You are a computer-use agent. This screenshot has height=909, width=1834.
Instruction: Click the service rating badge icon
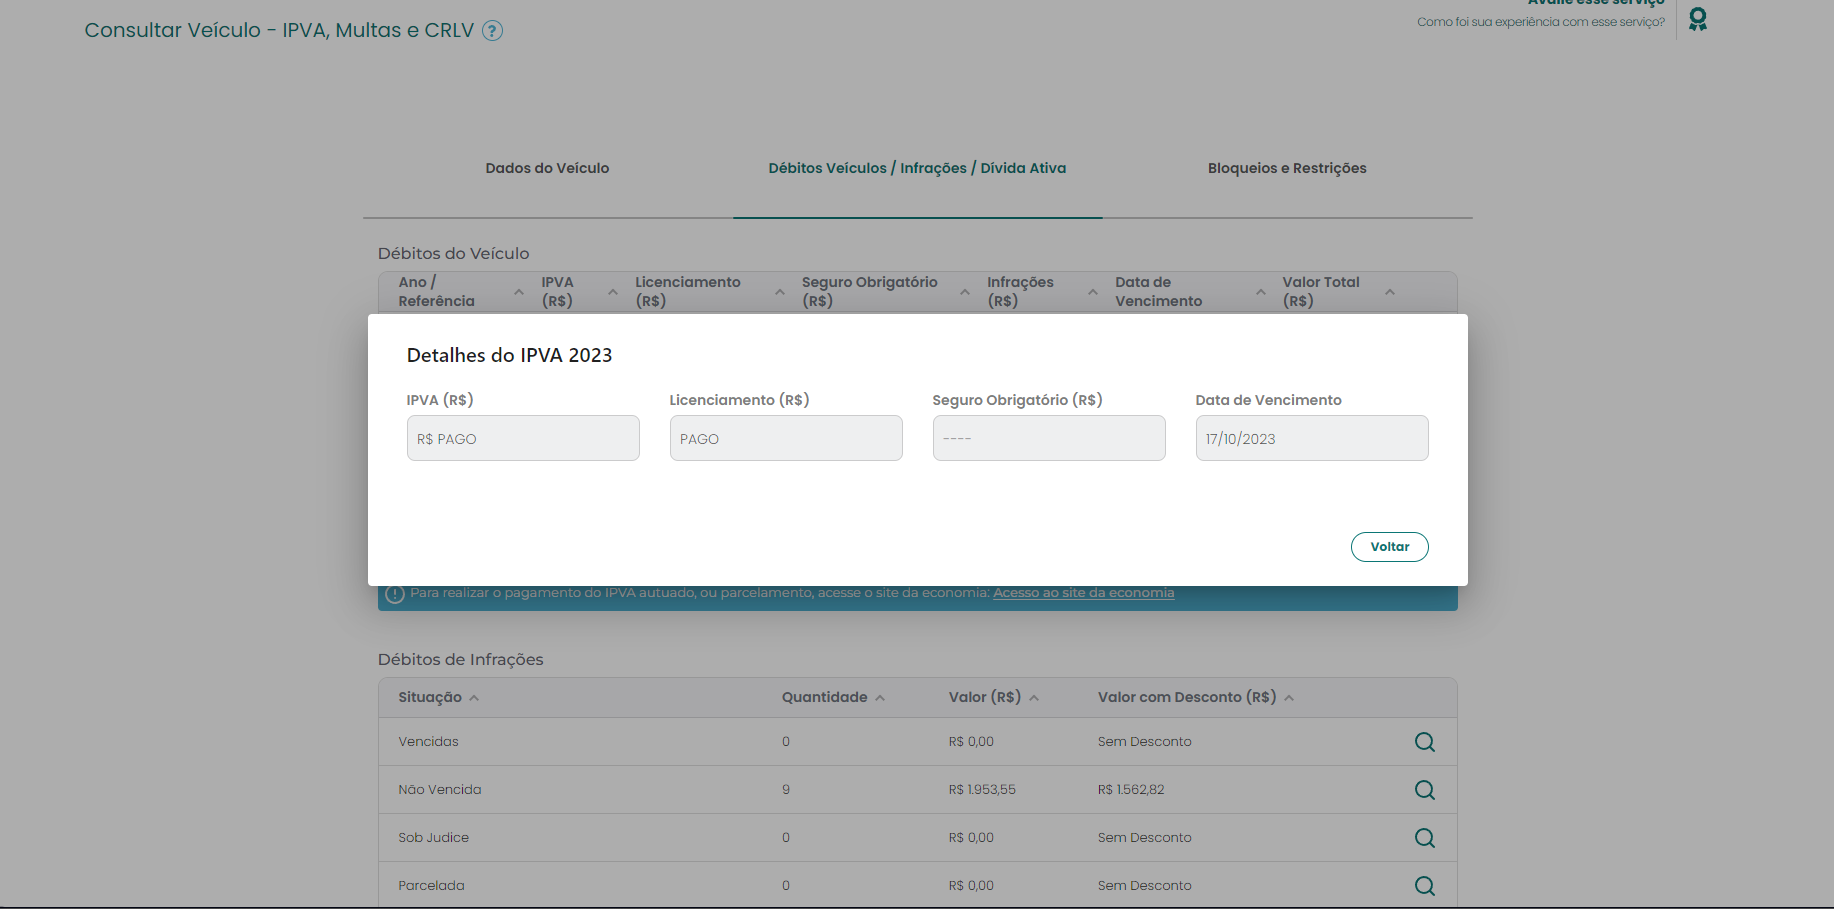click(1697, 19)
